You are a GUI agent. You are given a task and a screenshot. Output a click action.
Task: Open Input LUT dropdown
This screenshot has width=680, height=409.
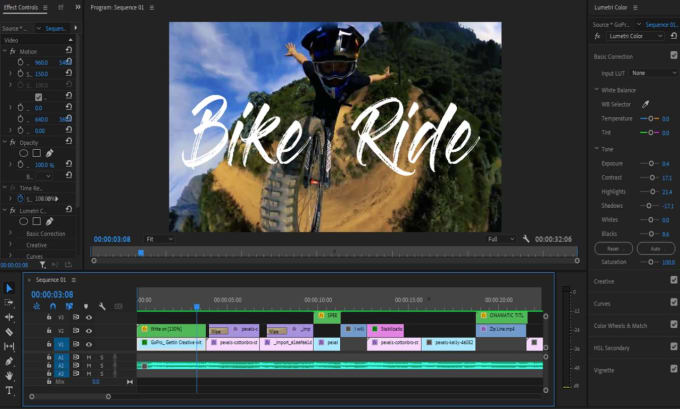654,73
